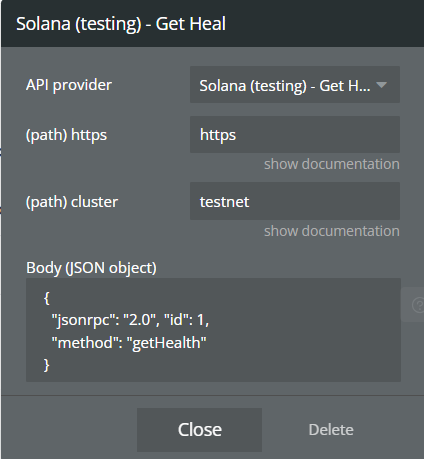424x459 pixels.
Task: Open the API provider dropdown
Action: 295,85
